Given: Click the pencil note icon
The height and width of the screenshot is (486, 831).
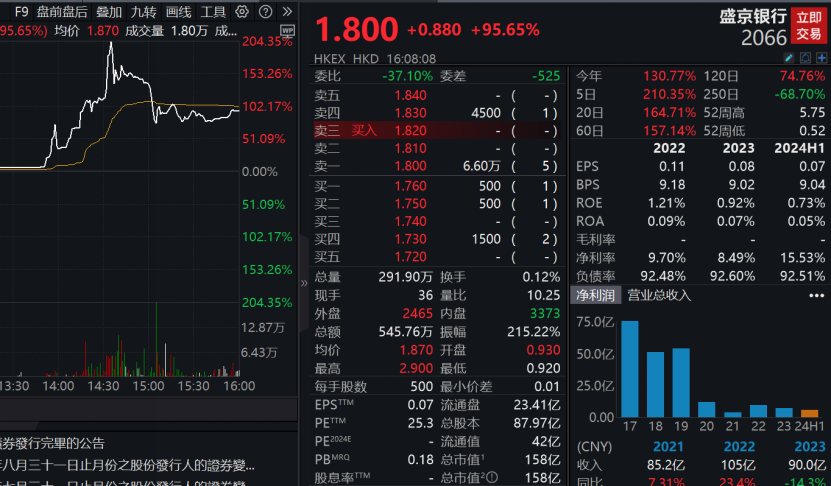Looking at the screenshot, I should (x=789, y=58).
